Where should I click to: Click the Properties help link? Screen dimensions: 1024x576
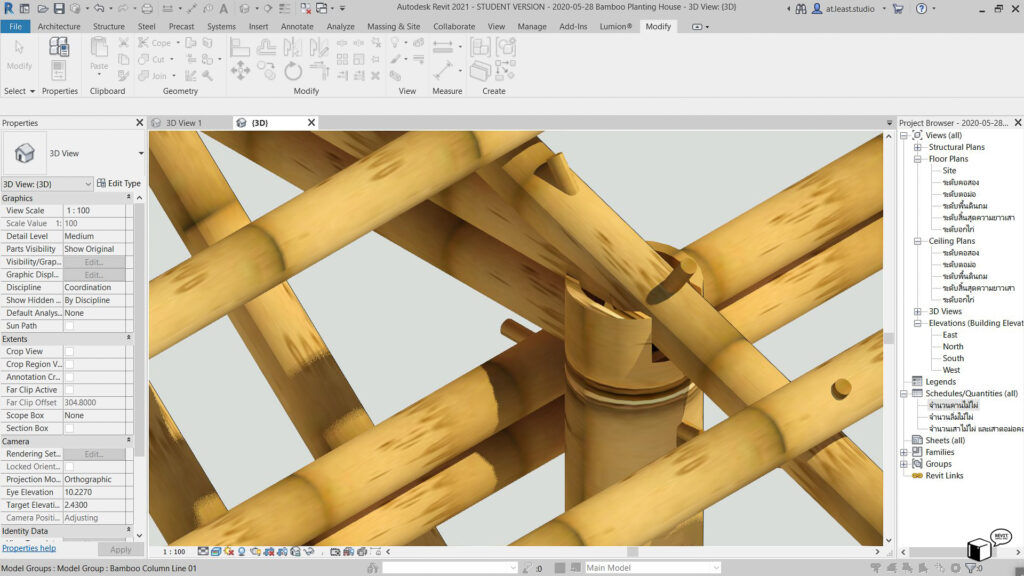(29, 549)
